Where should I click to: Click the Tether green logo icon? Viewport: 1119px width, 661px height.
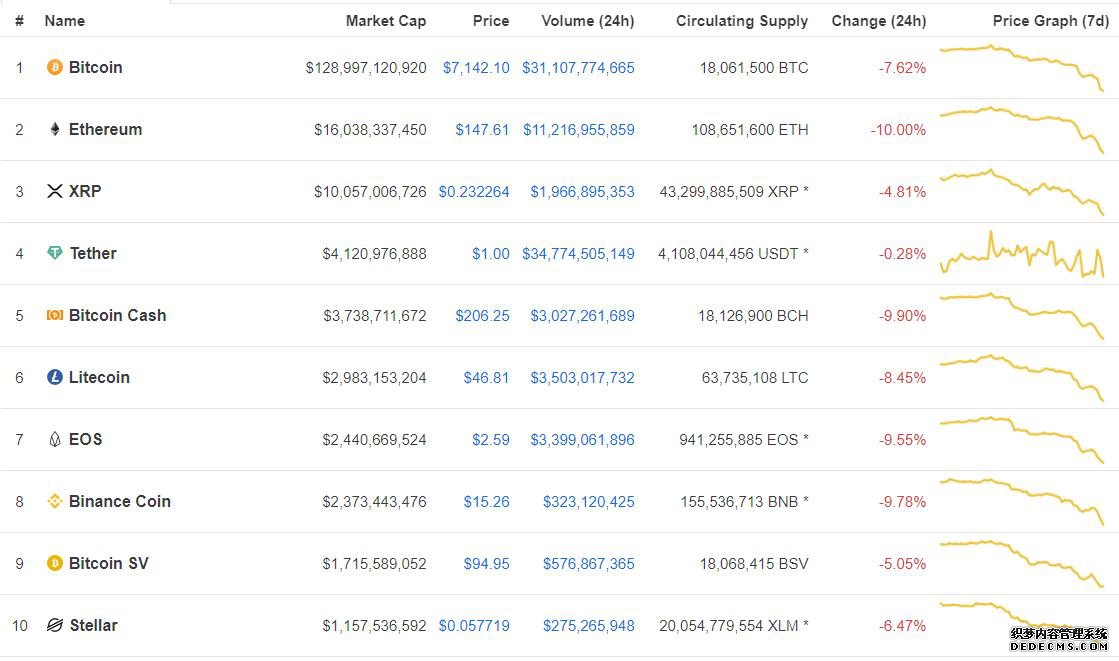coord(55,254)
